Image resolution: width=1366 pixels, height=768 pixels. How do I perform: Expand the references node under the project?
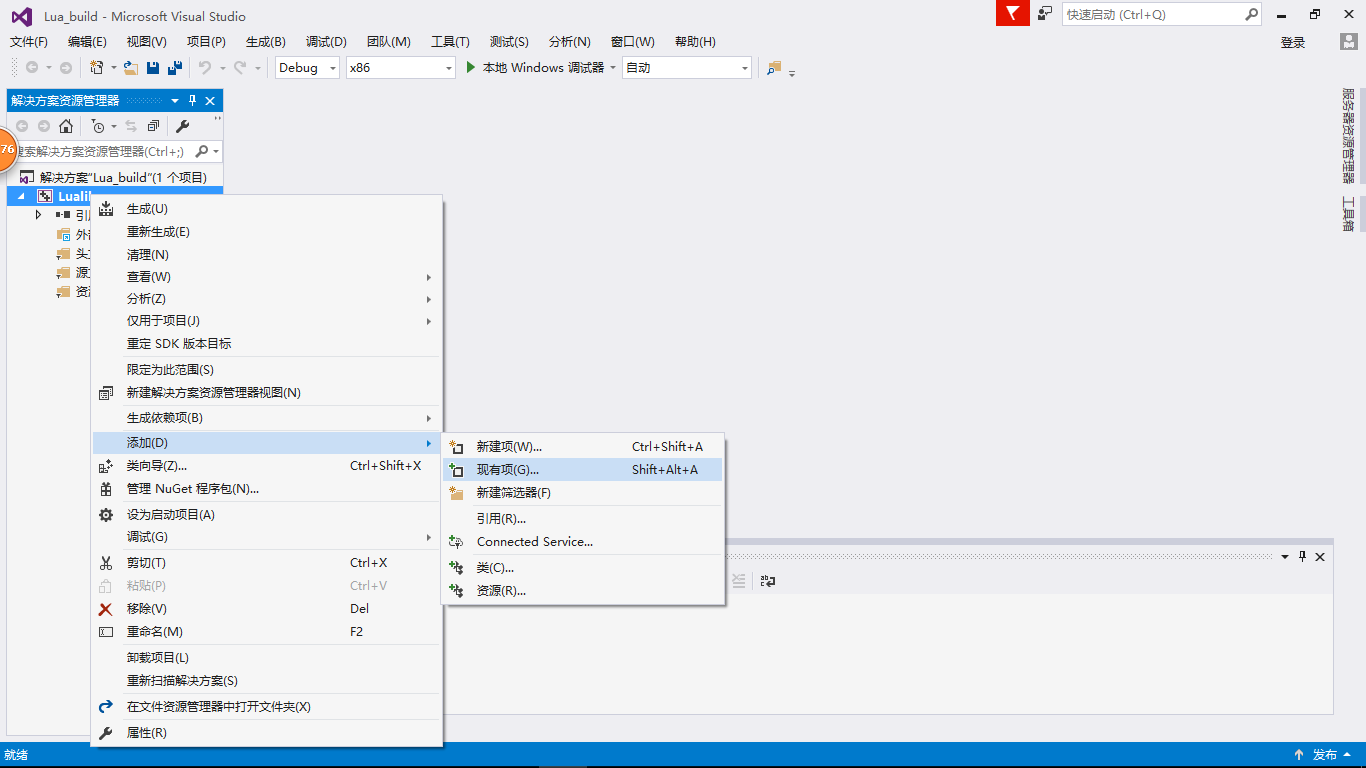pyautogui.click(x=39, y=215)
